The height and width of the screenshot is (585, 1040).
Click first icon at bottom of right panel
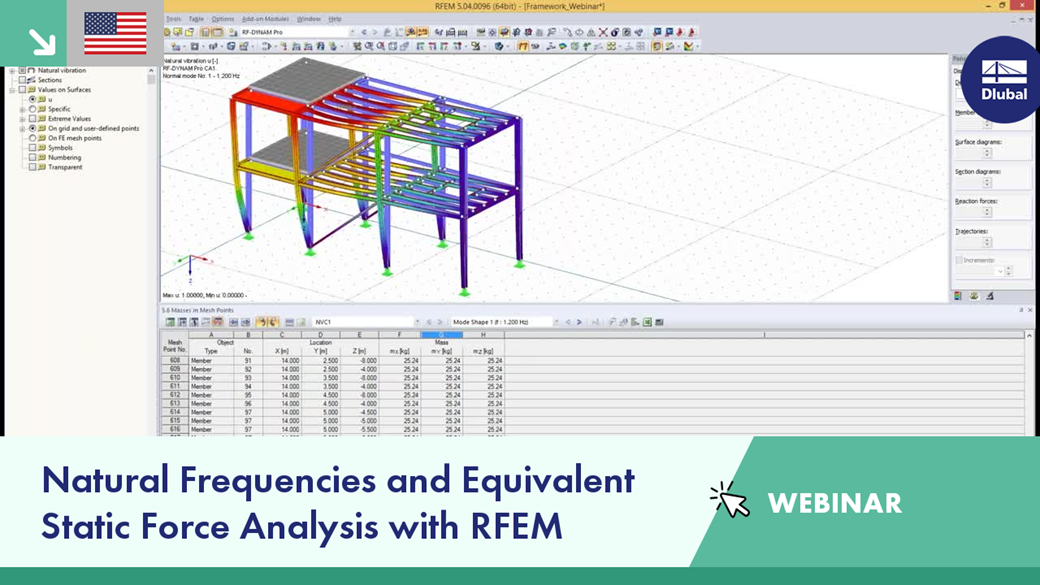pos(958,296)
